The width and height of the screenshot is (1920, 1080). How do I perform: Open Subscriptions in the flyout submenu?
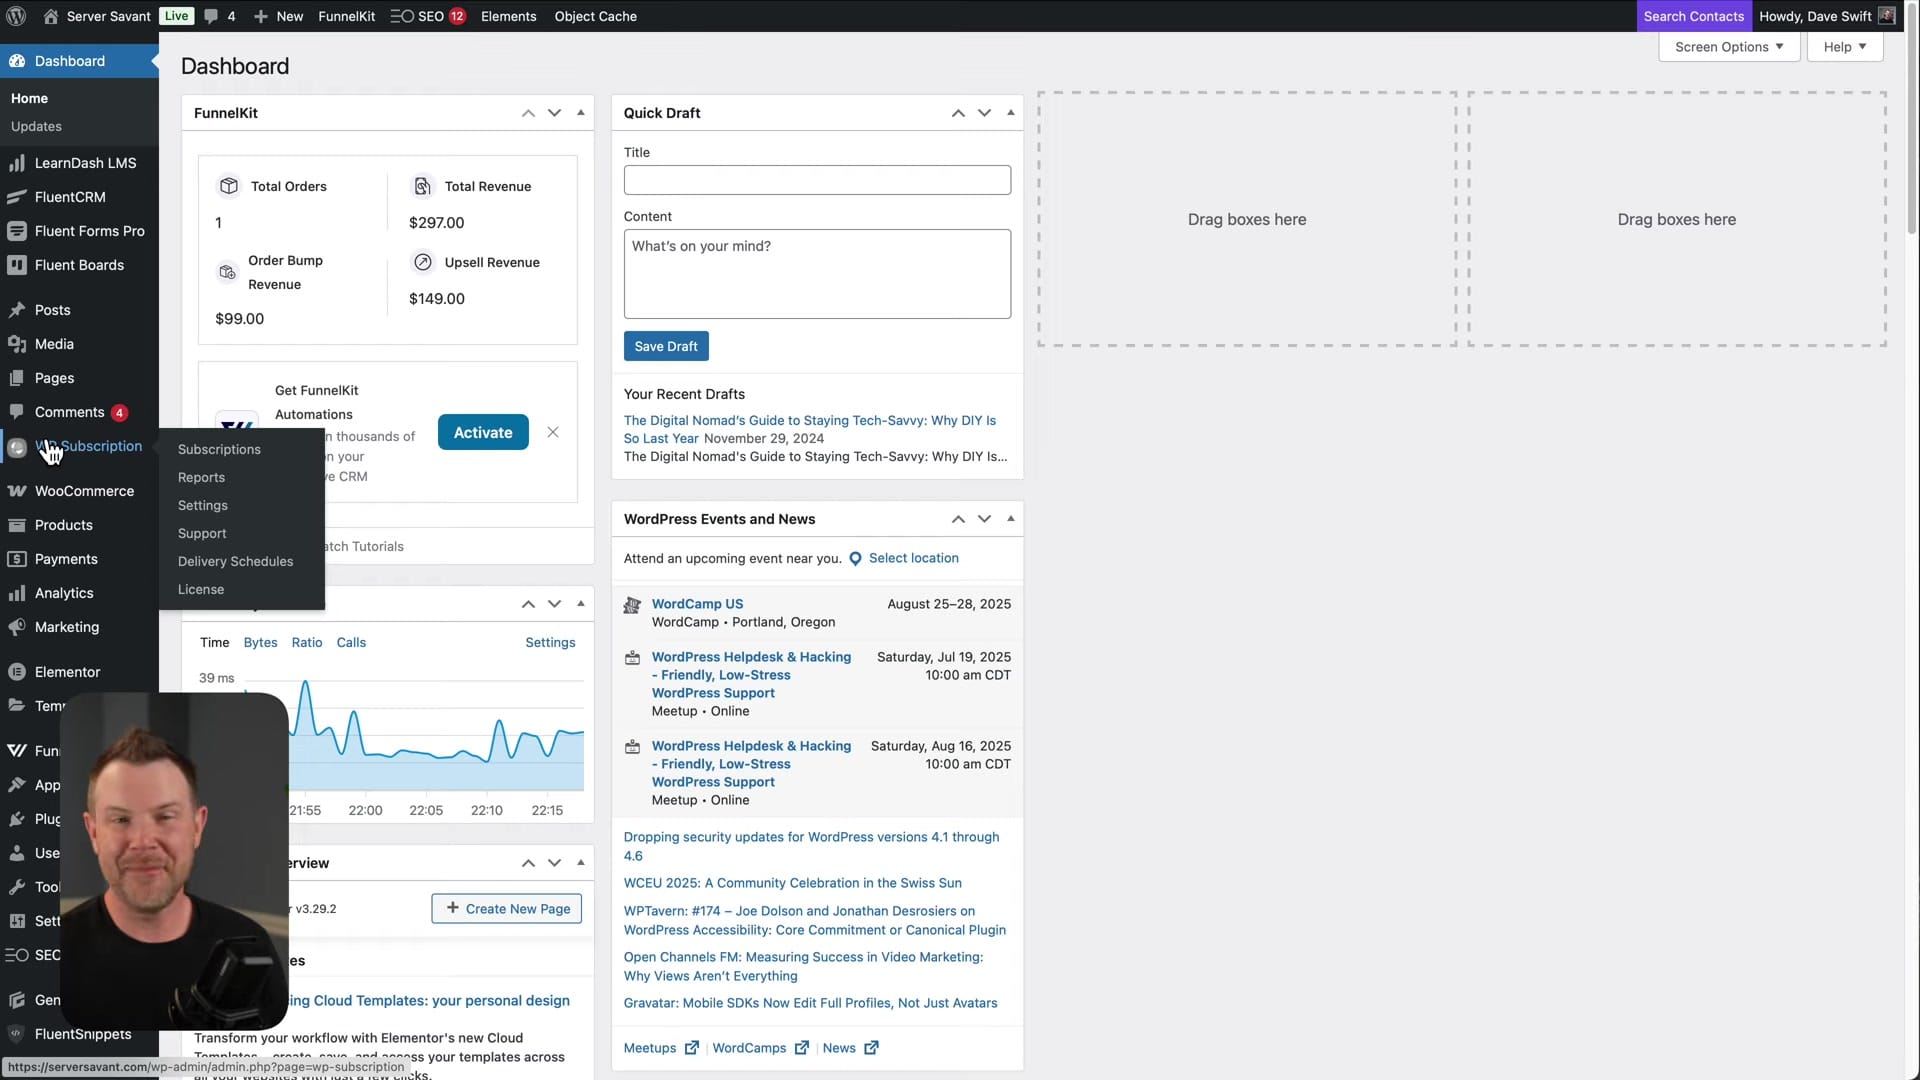pyautogui.click(x=219, y=449)
